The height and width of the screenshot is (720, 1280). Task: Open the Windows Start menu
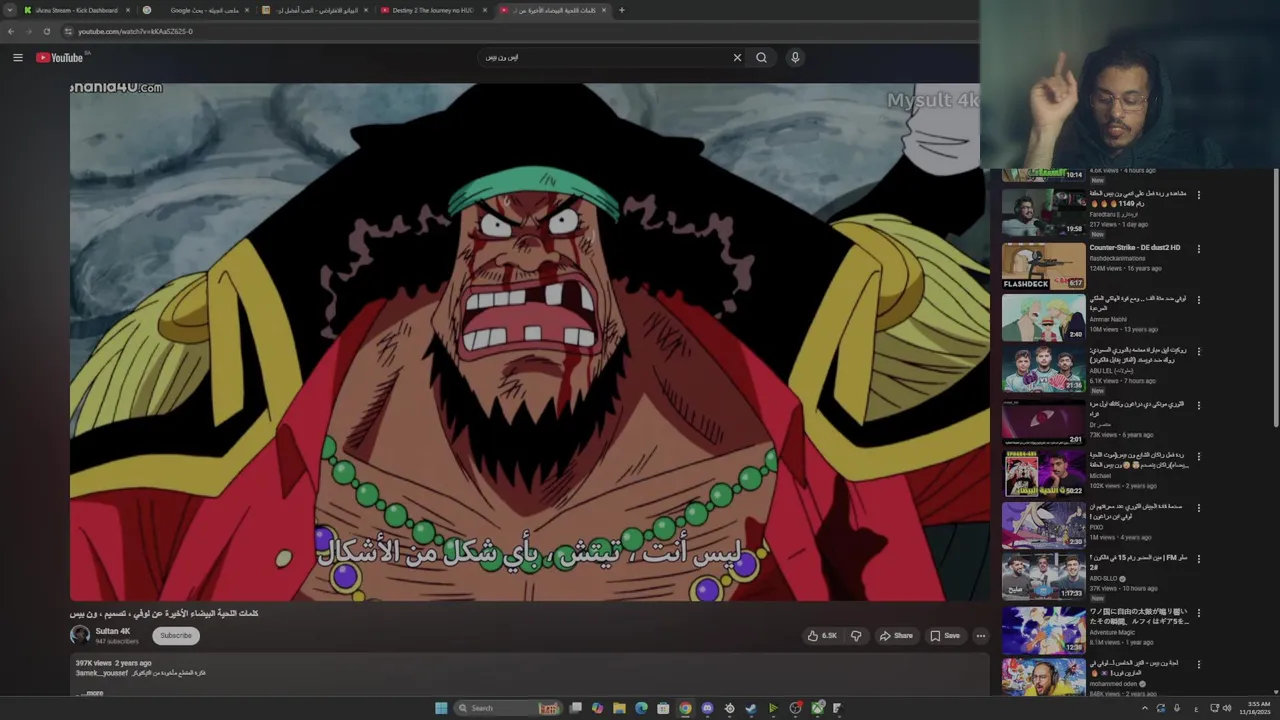(x=441, y=708)
